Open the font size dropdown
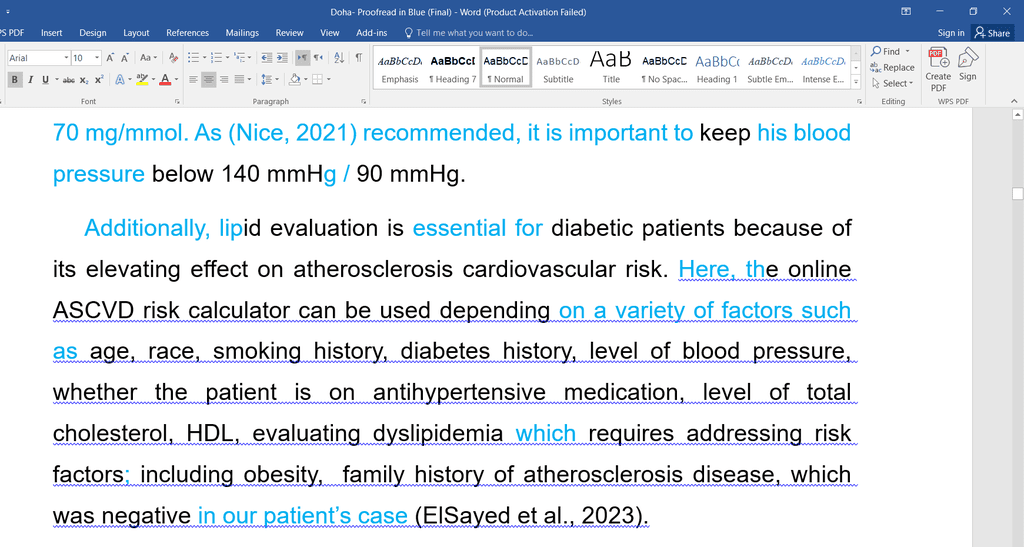Viewport: 1024px width, 547px height. 97,58
